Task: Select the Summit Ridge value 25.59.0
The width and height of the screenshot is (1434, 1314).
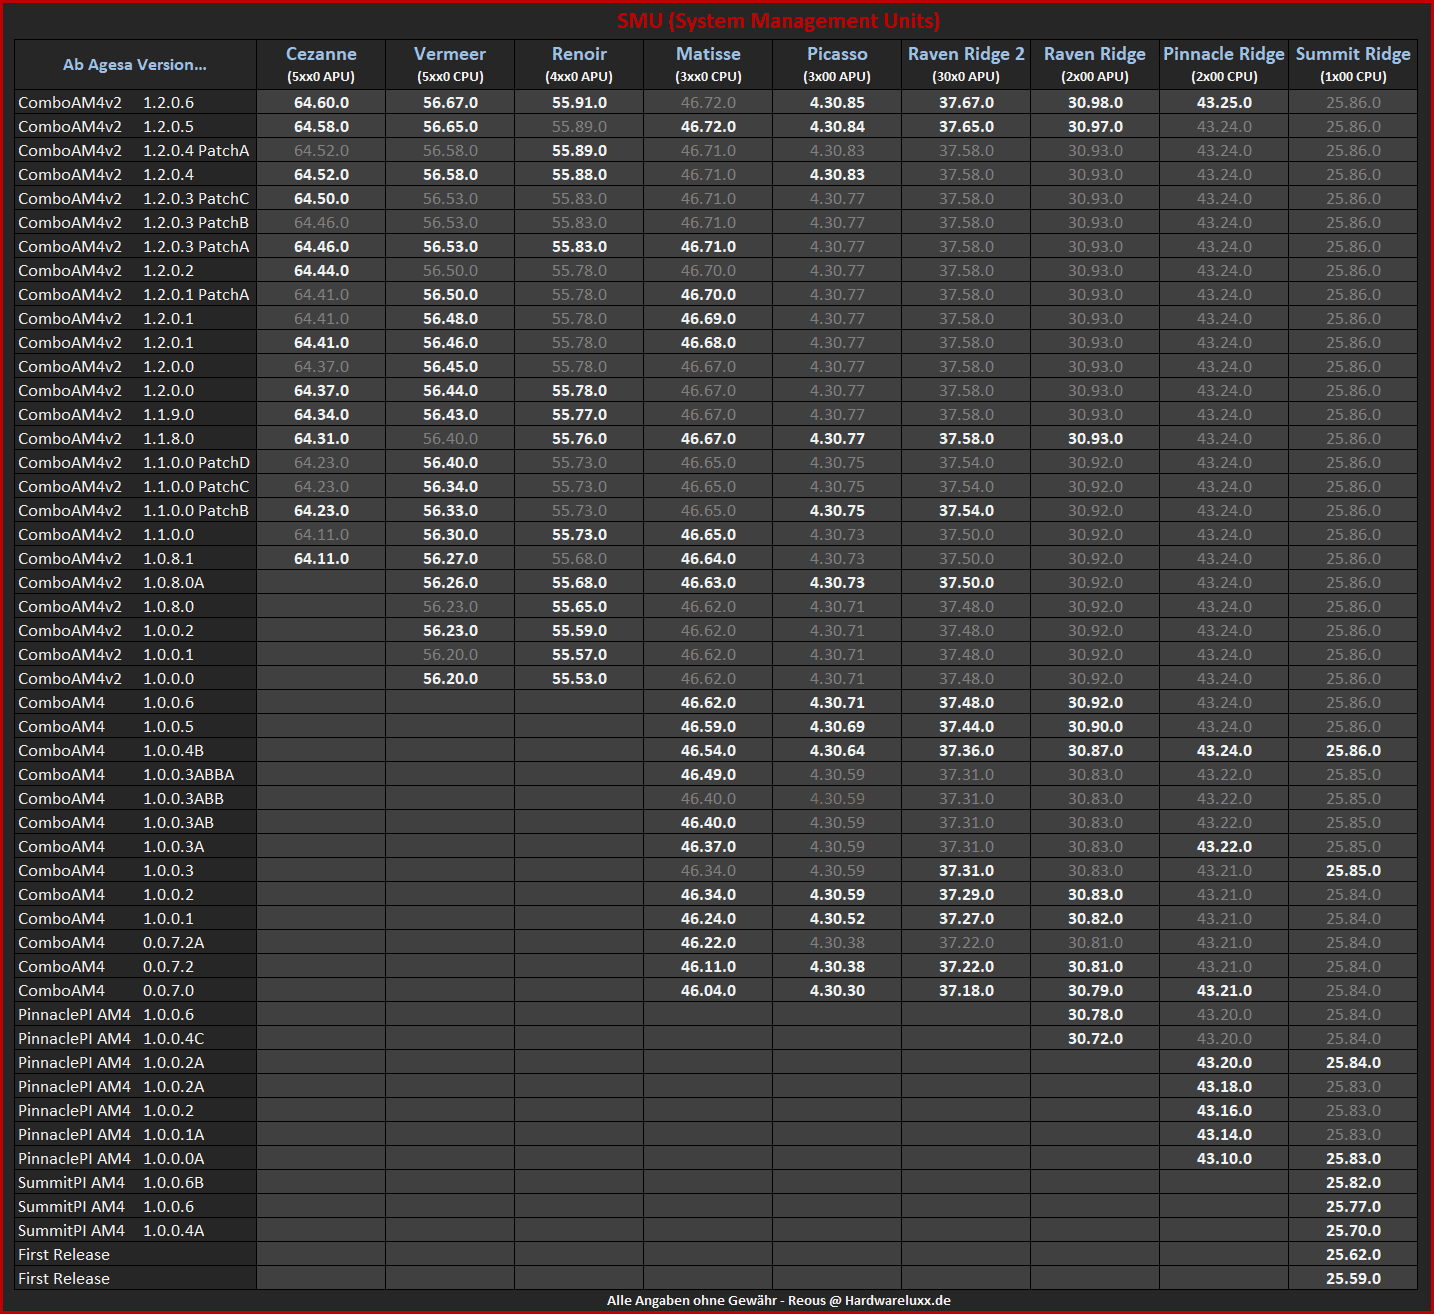Action: 1353,1278
